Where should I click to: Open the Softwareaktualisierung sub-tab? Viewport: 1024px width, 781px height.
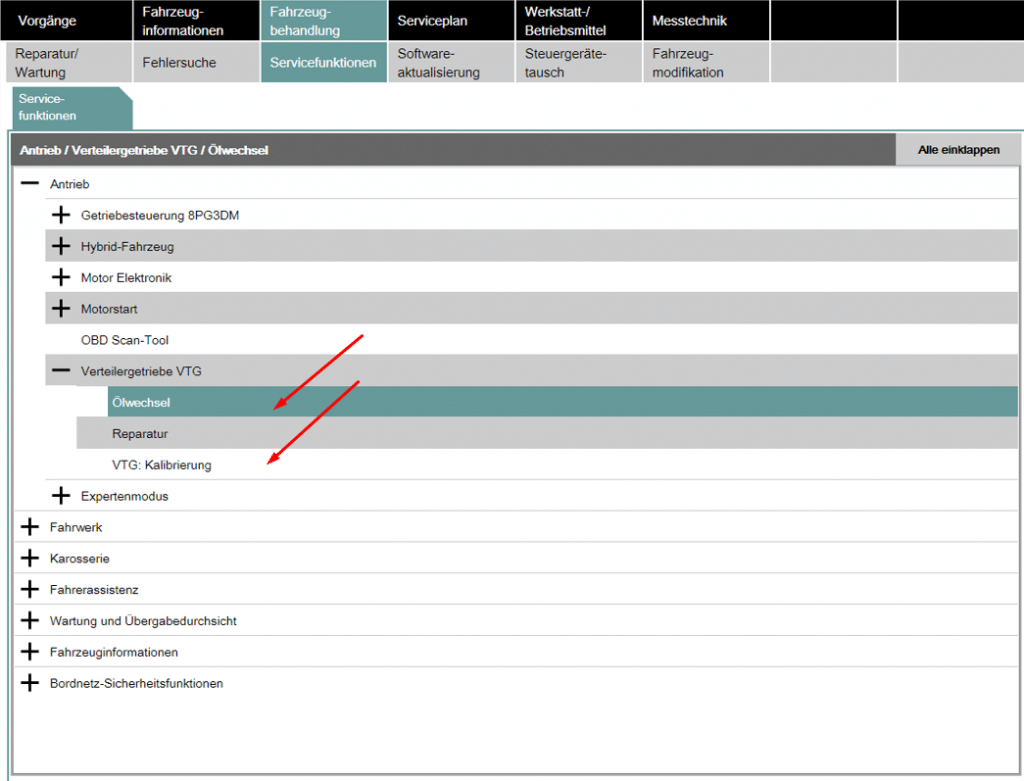pos(451,63)
